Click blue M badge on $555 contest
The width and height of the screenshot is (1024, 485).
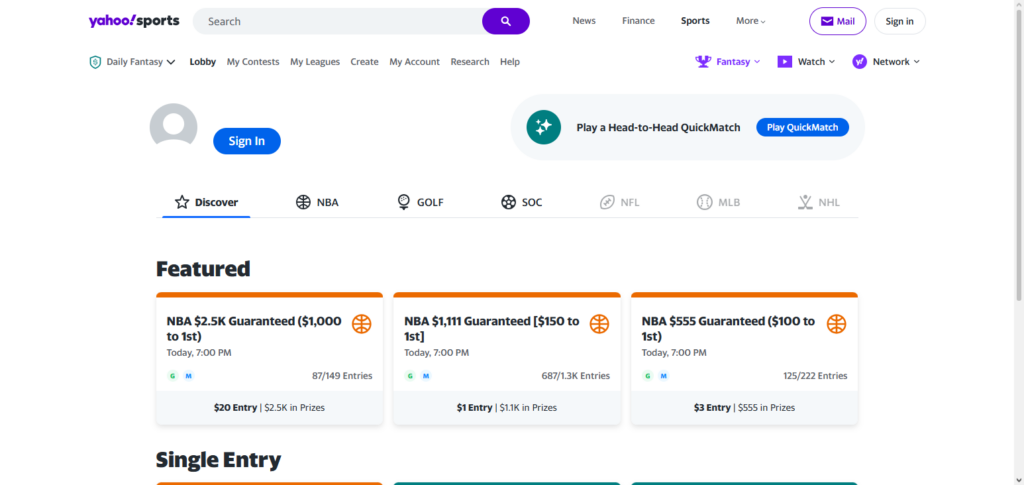(x=664, y=376)
